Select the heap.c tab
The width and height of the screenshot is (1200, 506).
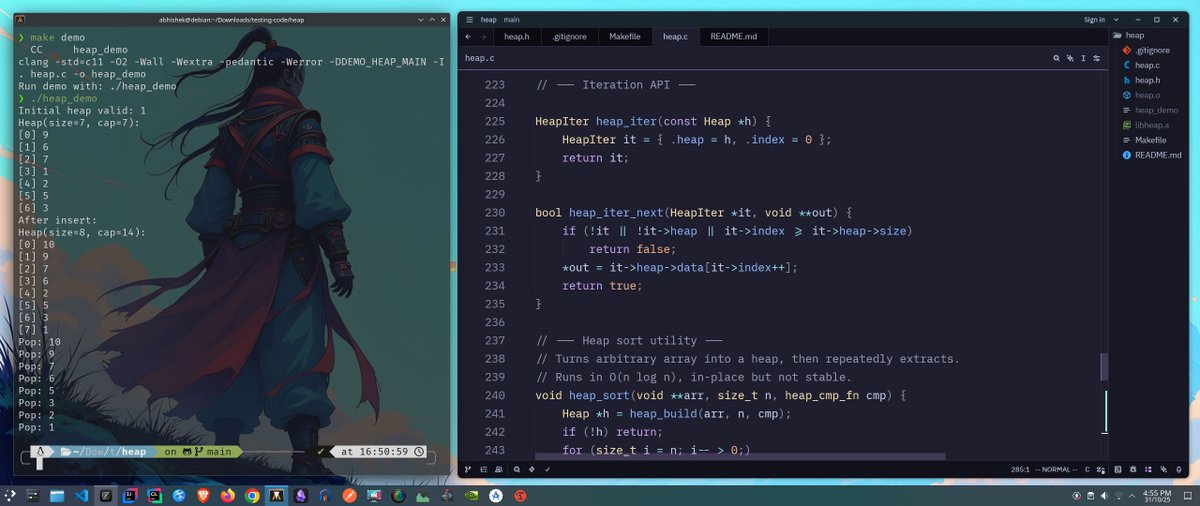676,37
